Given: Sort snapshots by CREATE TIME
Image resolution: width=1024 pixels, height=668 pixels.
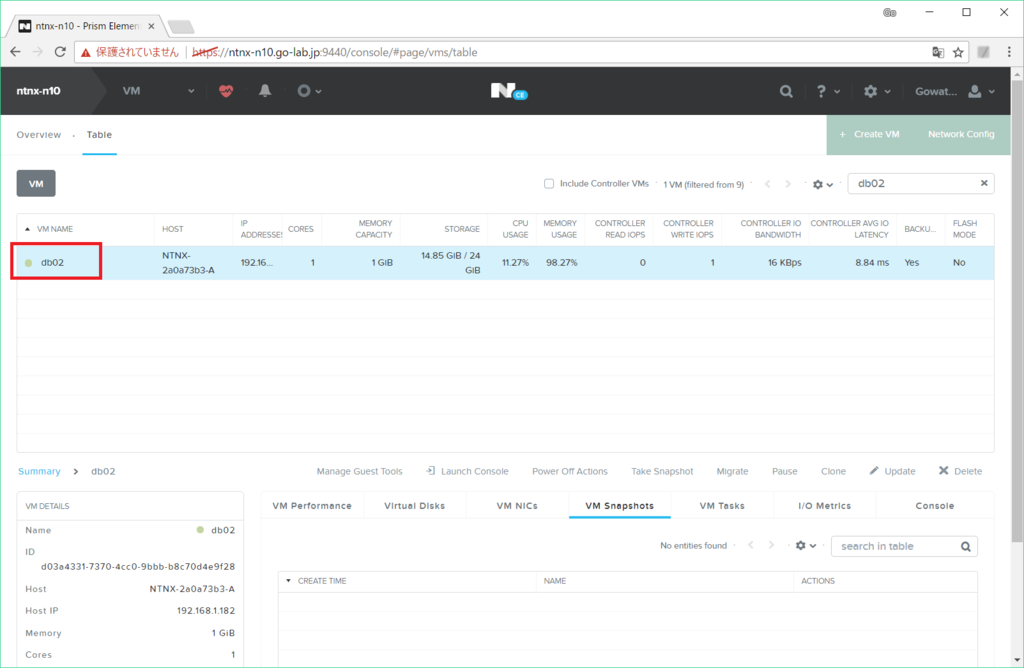Looking at the screenshot, I should click(322, 581).
